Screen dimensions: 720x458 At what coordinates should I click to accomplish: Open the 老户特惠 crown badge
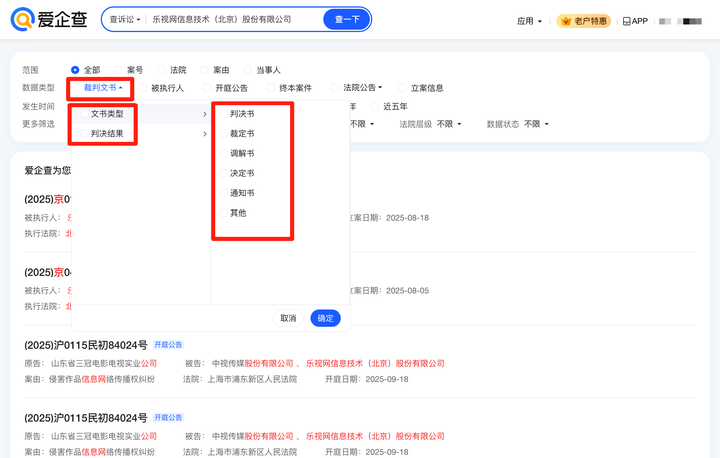pyautogui.click(x=584, y=21)
